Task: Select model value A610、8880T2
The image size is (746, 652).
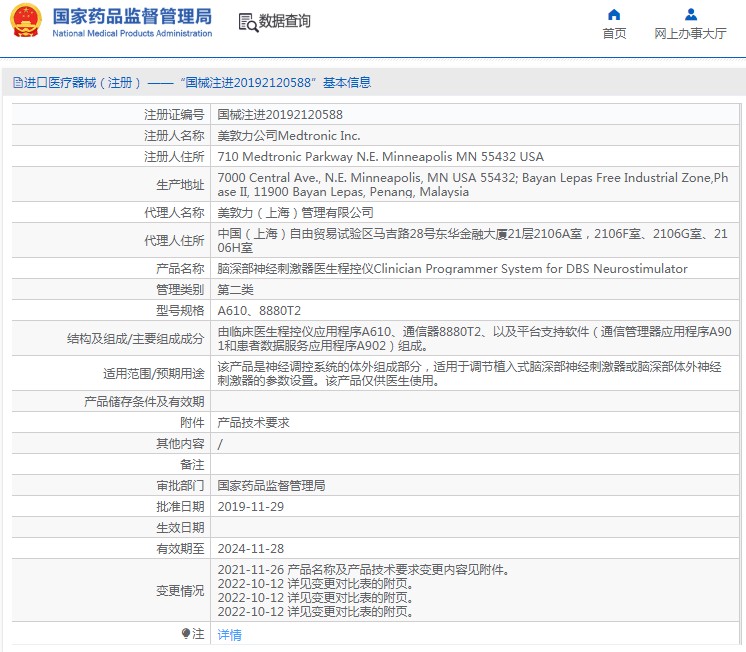Action: 259,310
